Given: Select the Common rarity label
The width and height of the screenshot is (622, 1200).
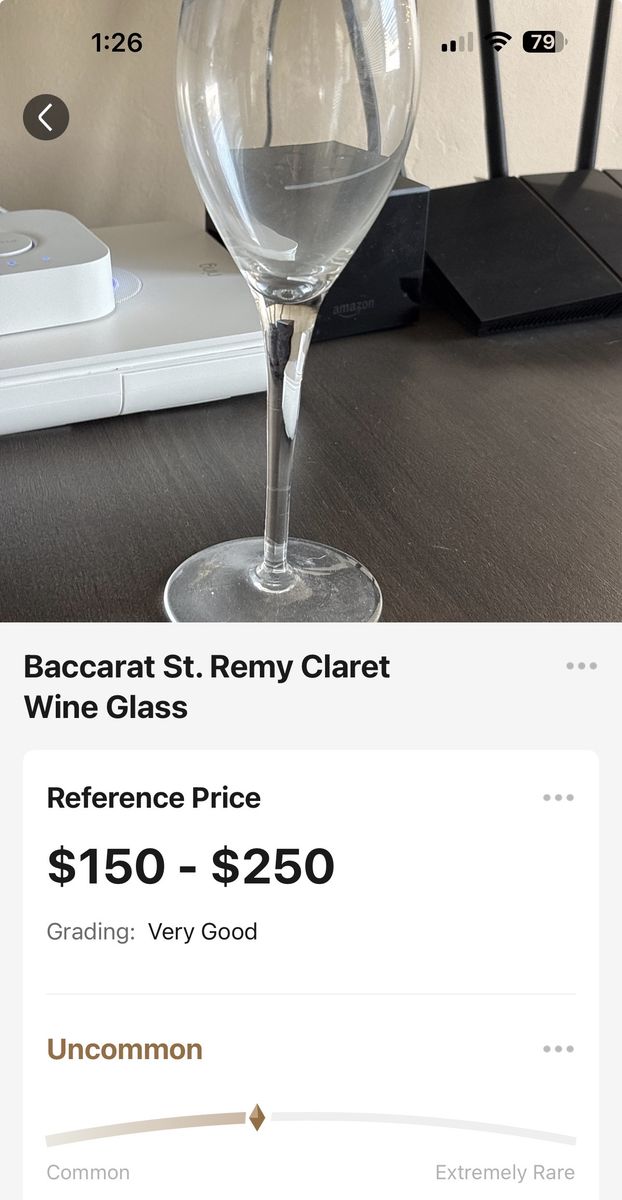Looking at the screenshot, I should point(88,1172).
